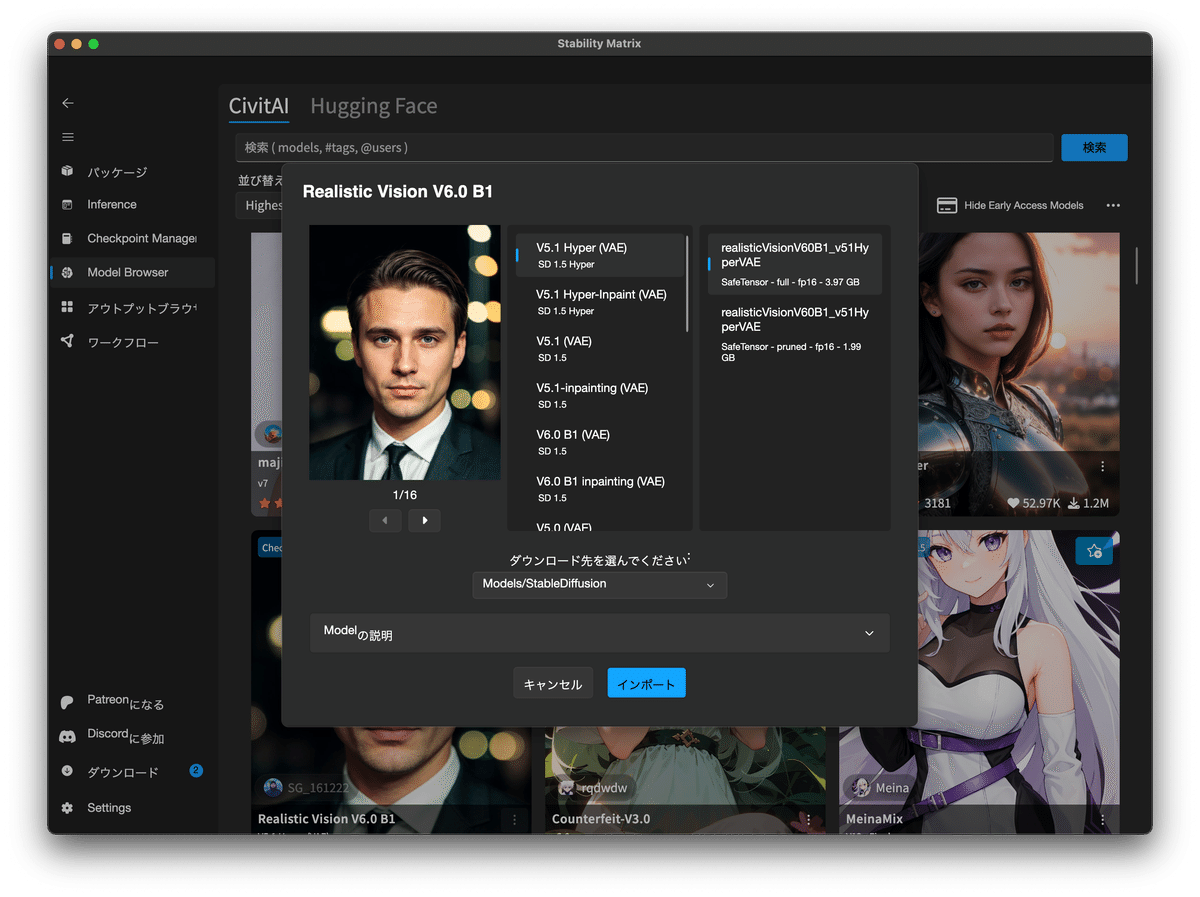1200x897 pixels.
Task: Click the man portrait preview image
Action: coord(405,352)
